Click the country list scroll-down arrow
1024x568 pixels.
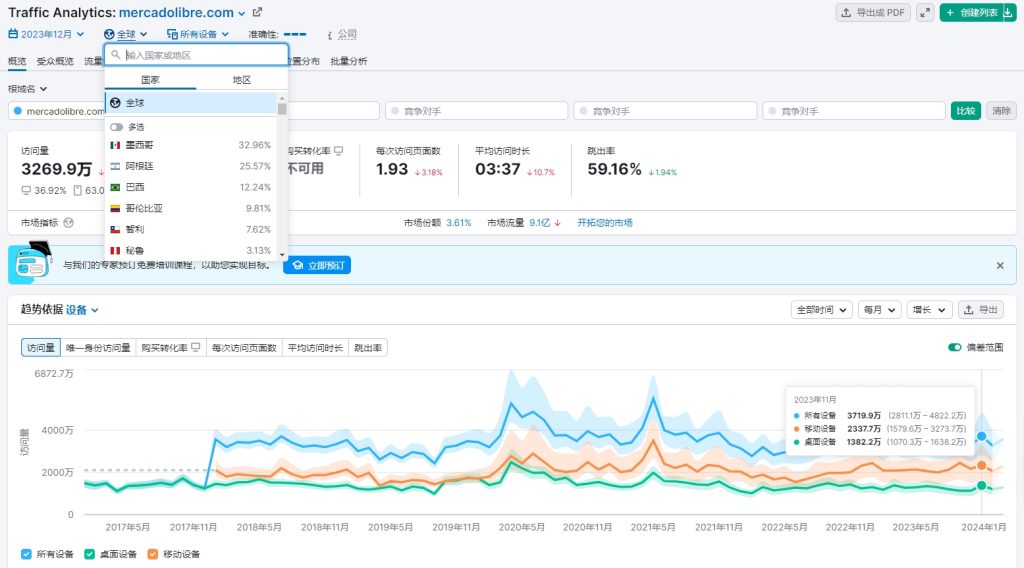click(x=282, y=255)
